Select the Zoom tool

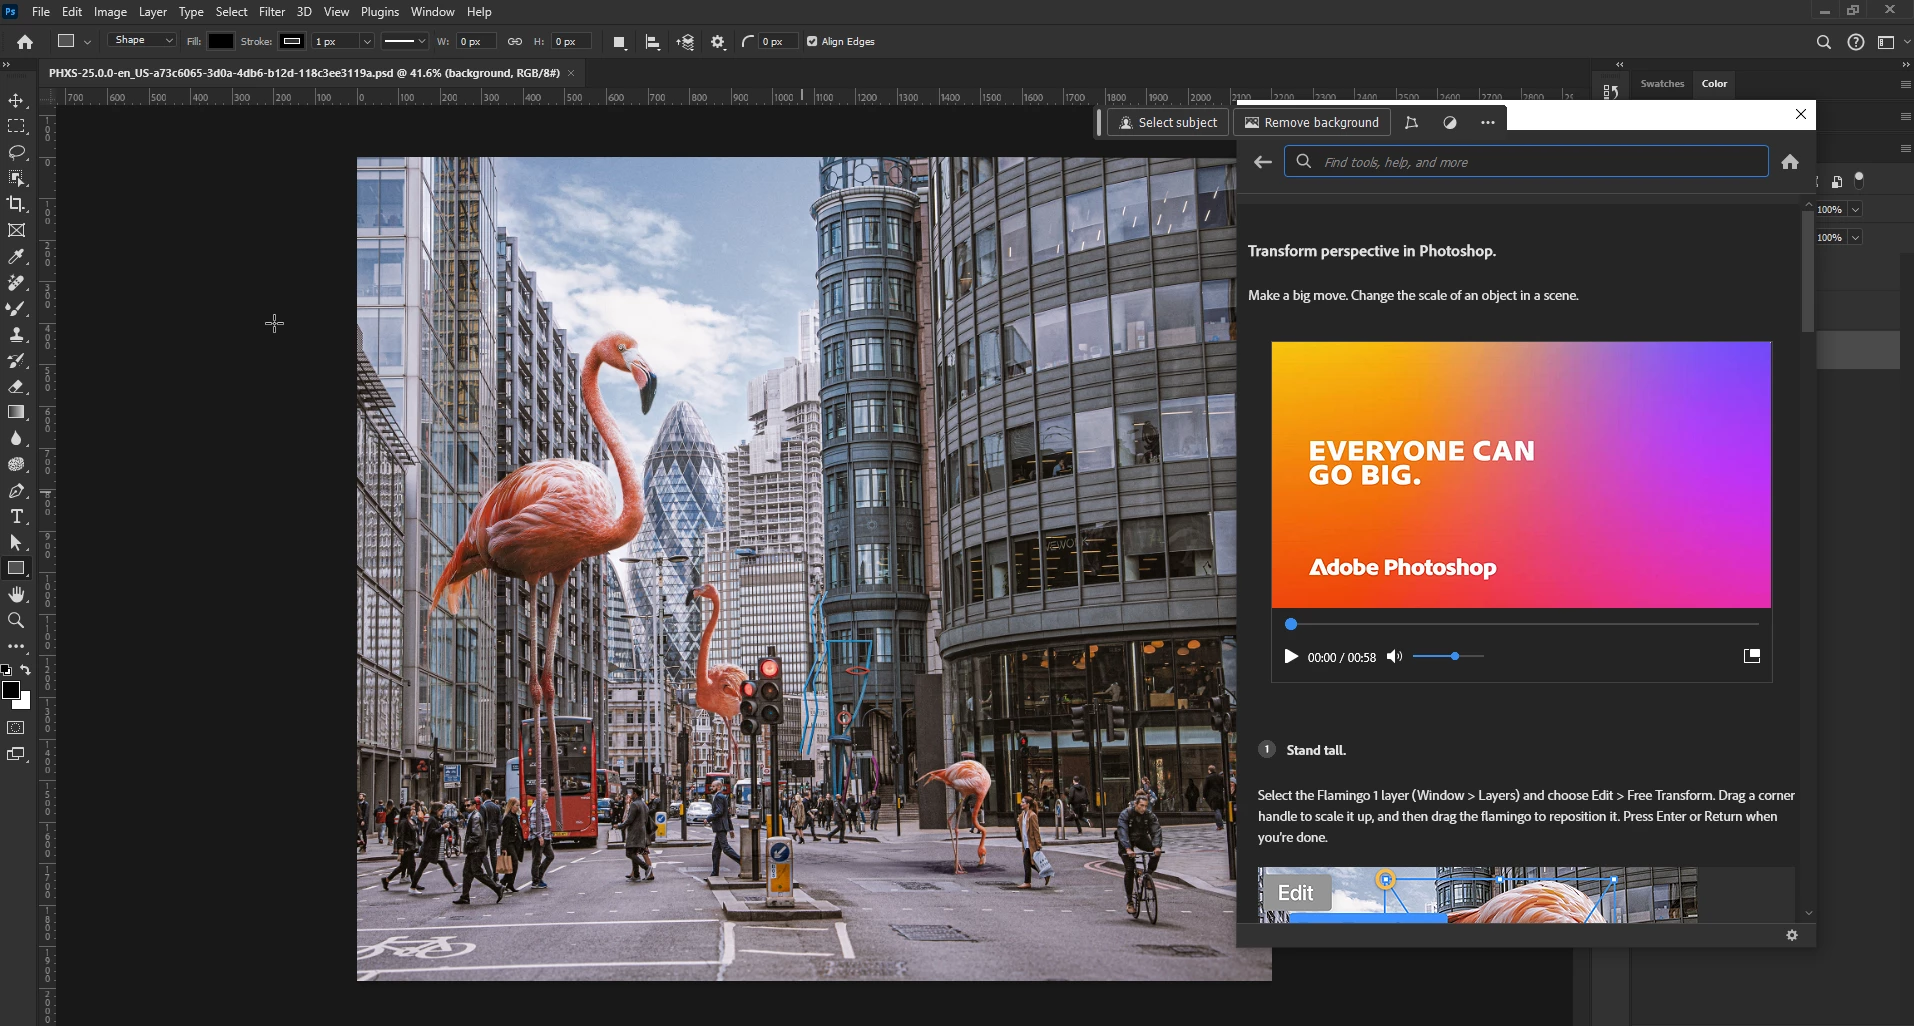point(16,621)
